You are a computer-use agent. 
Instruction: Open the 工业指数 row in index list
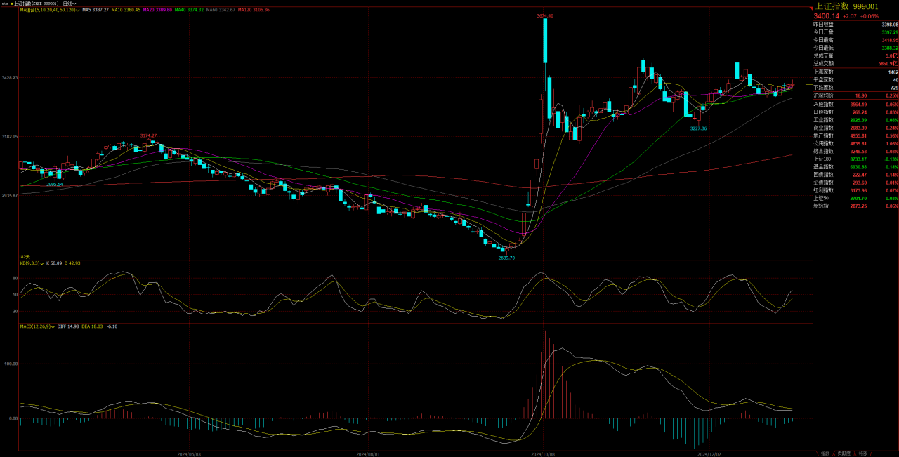[x=854, y=120]
